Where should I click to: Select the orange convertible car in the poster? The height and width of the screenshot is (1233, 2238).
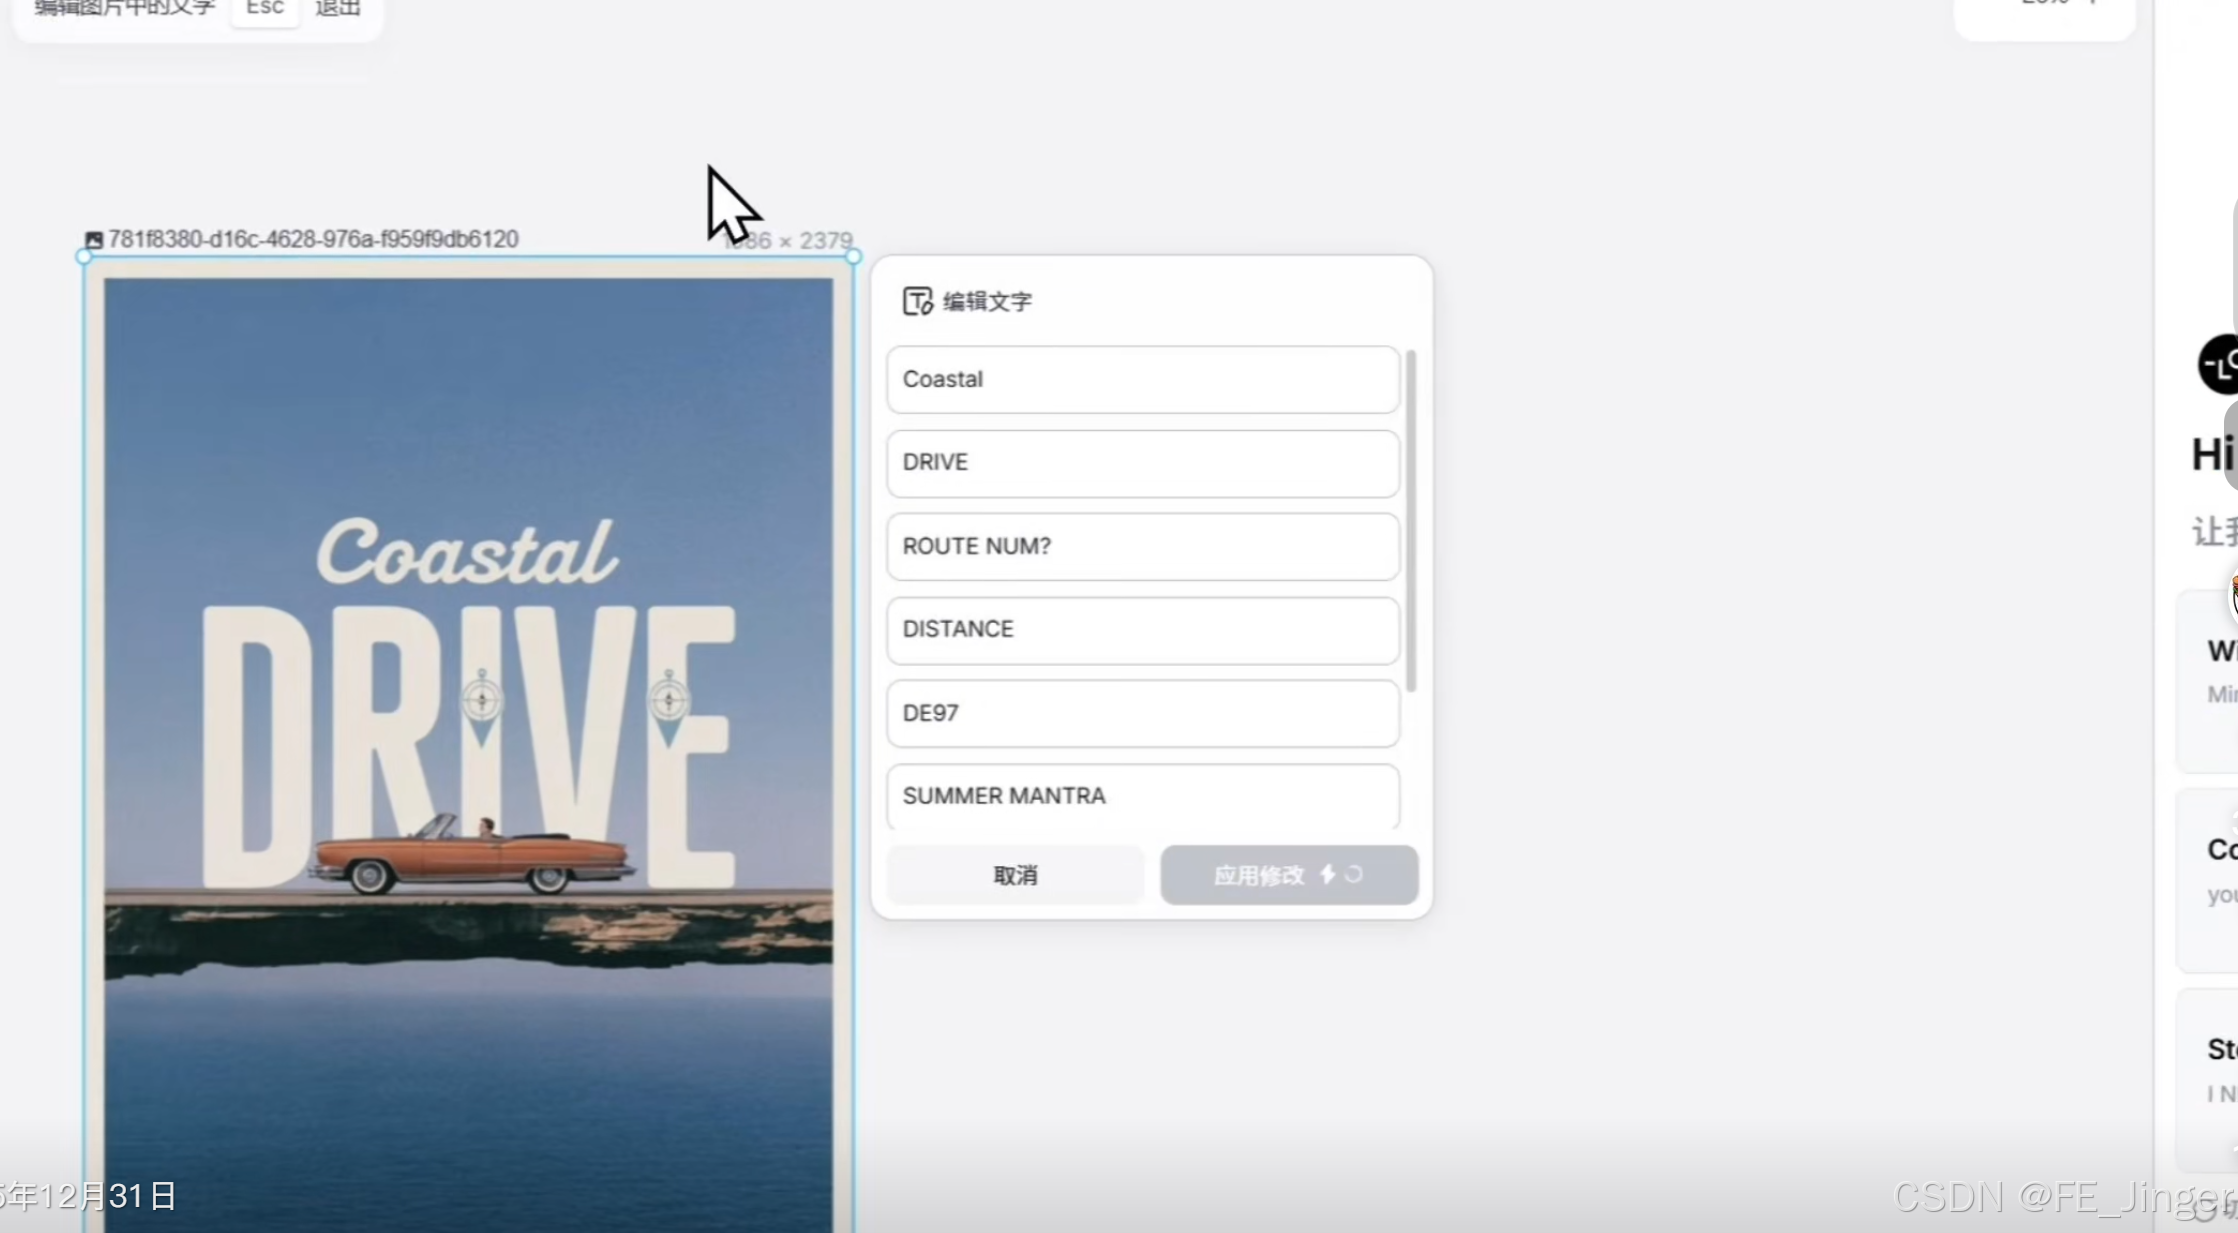tap(470, 858)
